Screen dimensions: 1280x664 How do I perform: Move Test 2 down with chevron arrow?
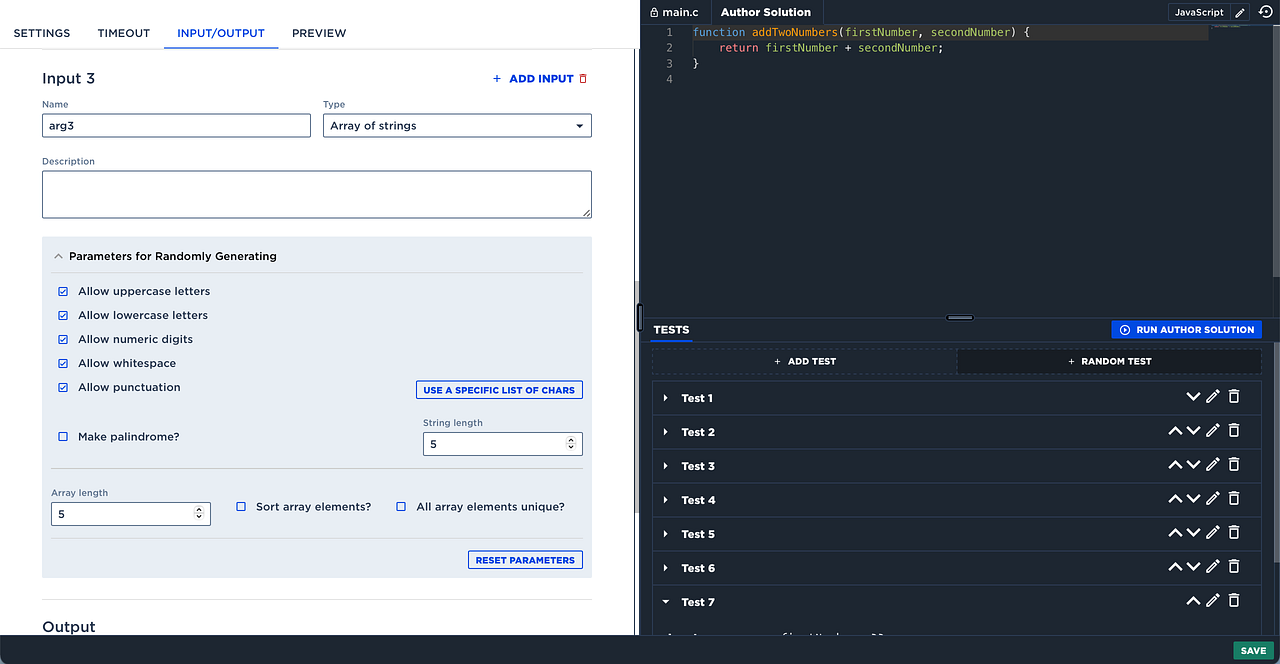pyautogui.click(x=1193, y=431)
